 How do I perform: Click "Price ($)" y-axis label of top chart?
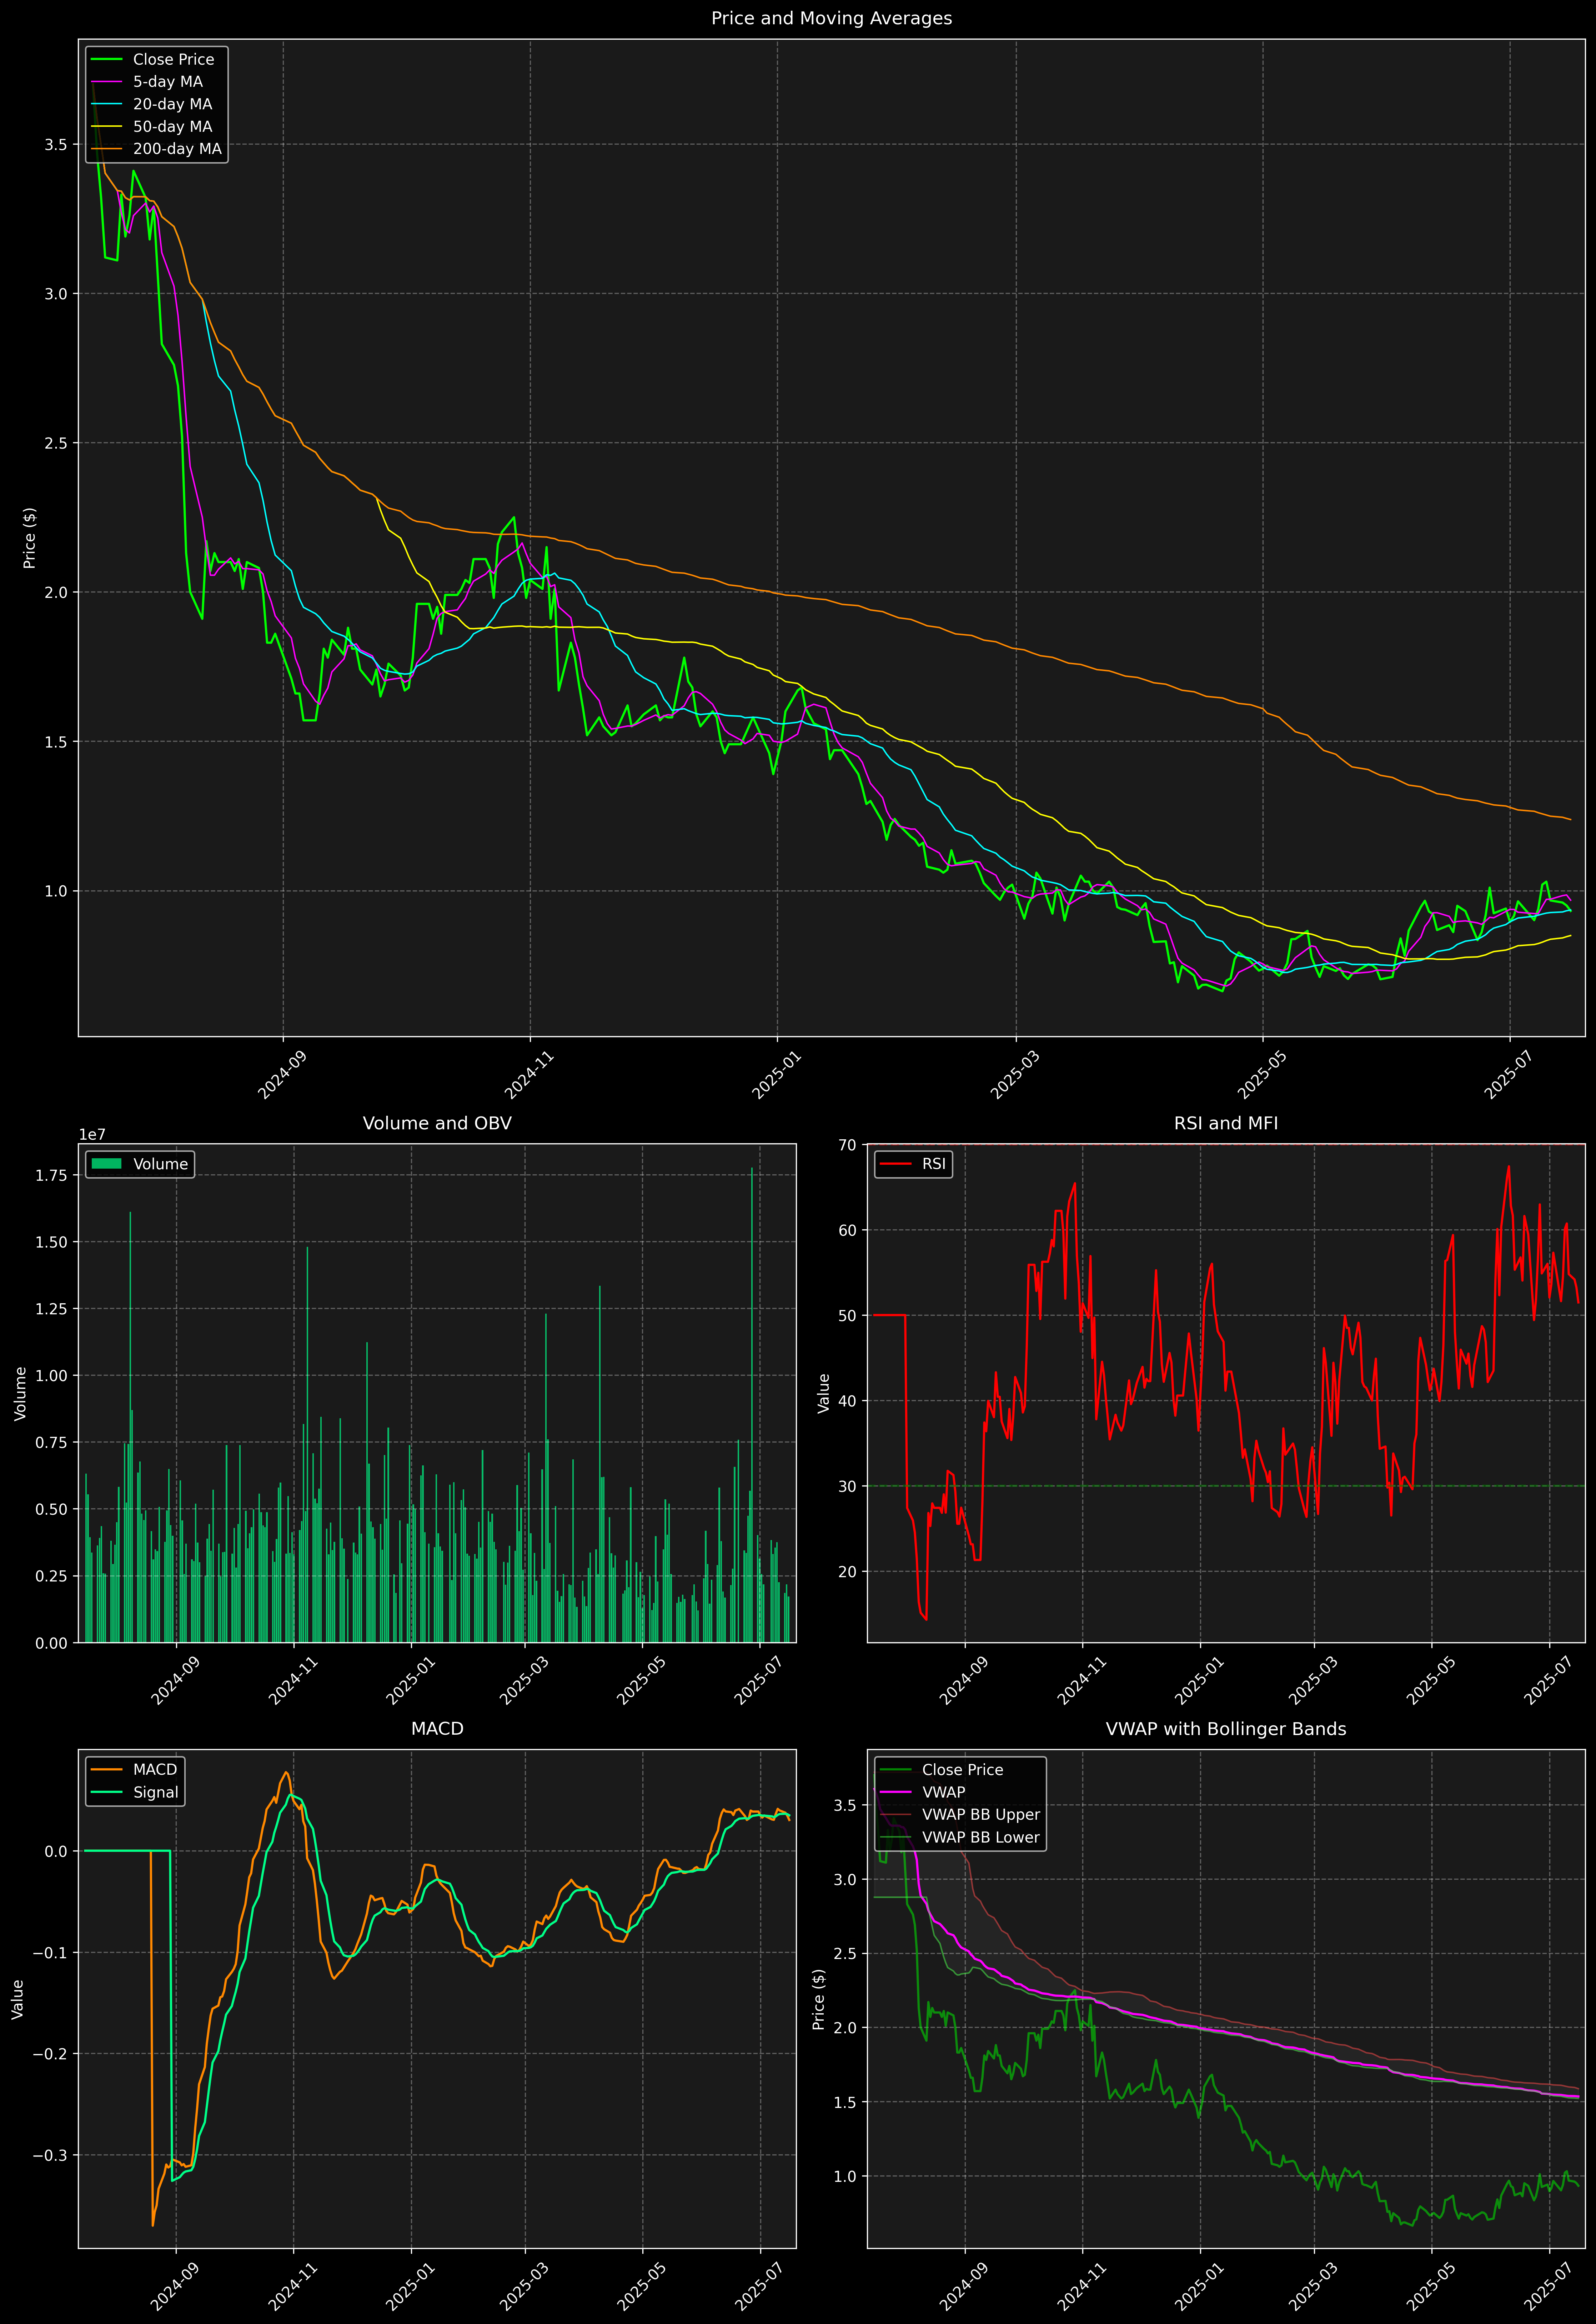(30, 538)
